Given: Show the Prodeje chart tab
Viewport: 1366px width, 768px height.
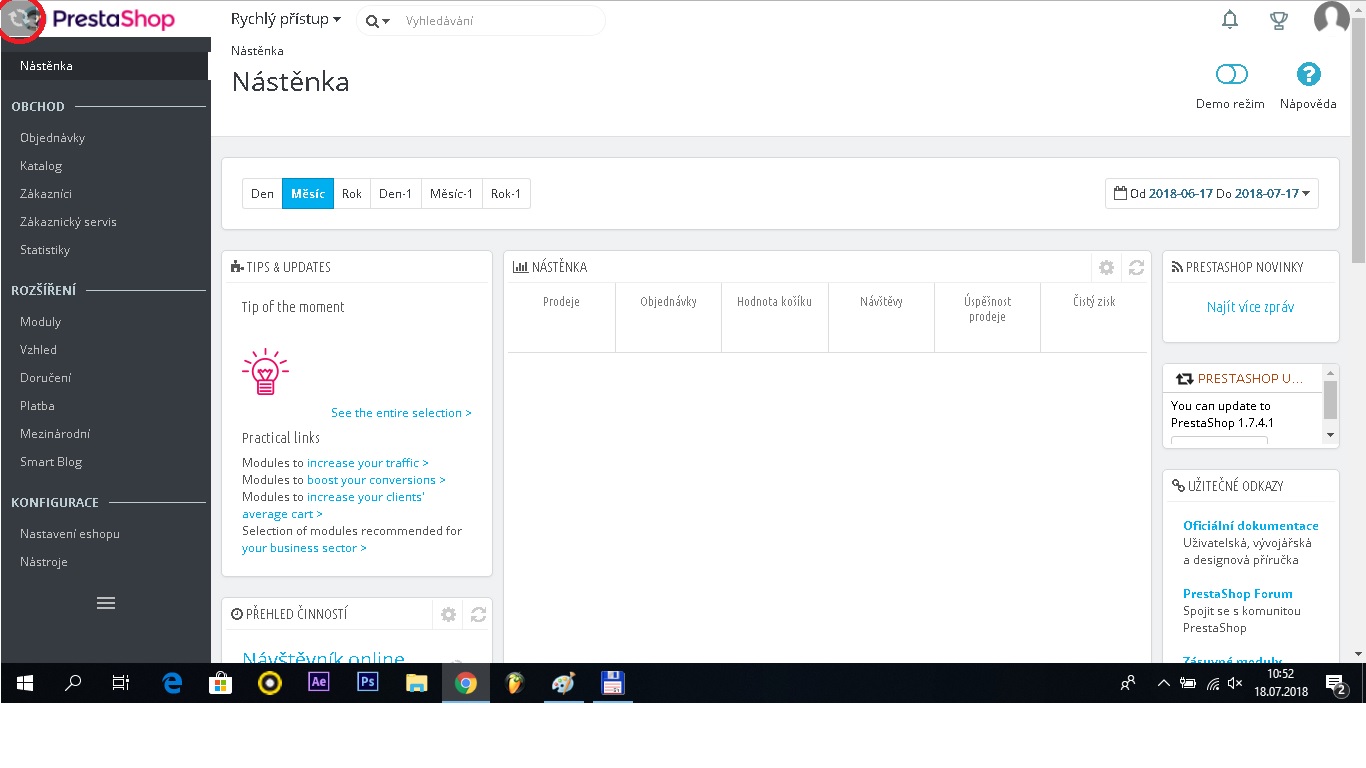Looking at the screenshot, I should point(561,317).
